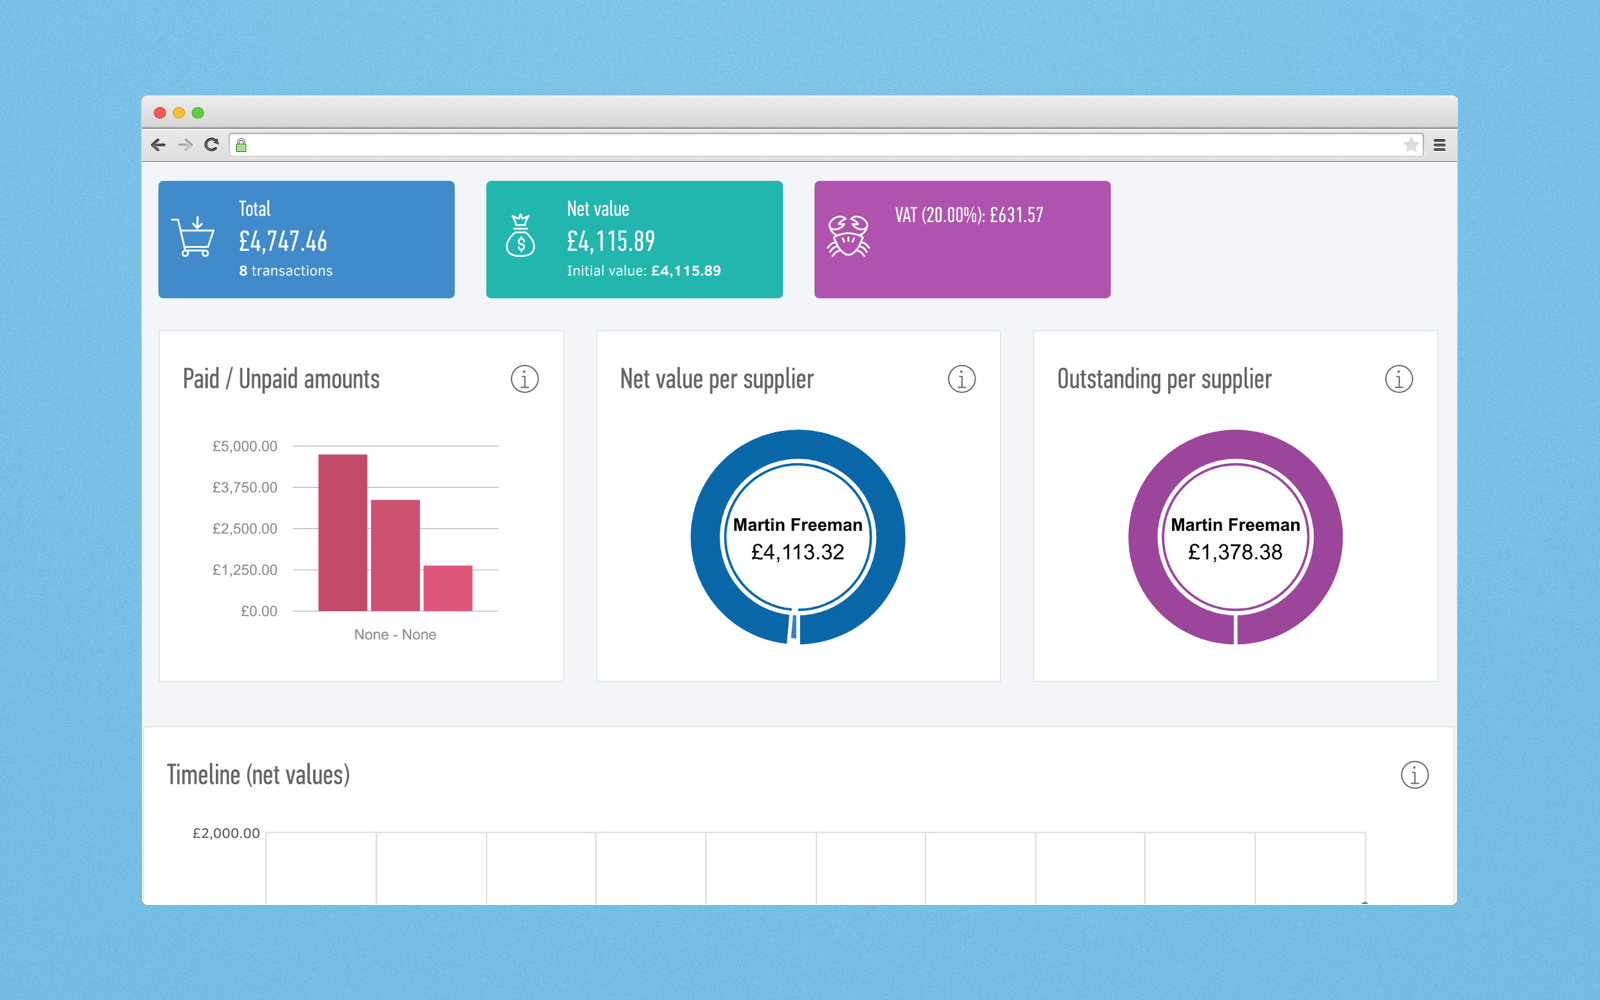
Task: Close the window with the red button
Action: (x=160, y=113)
